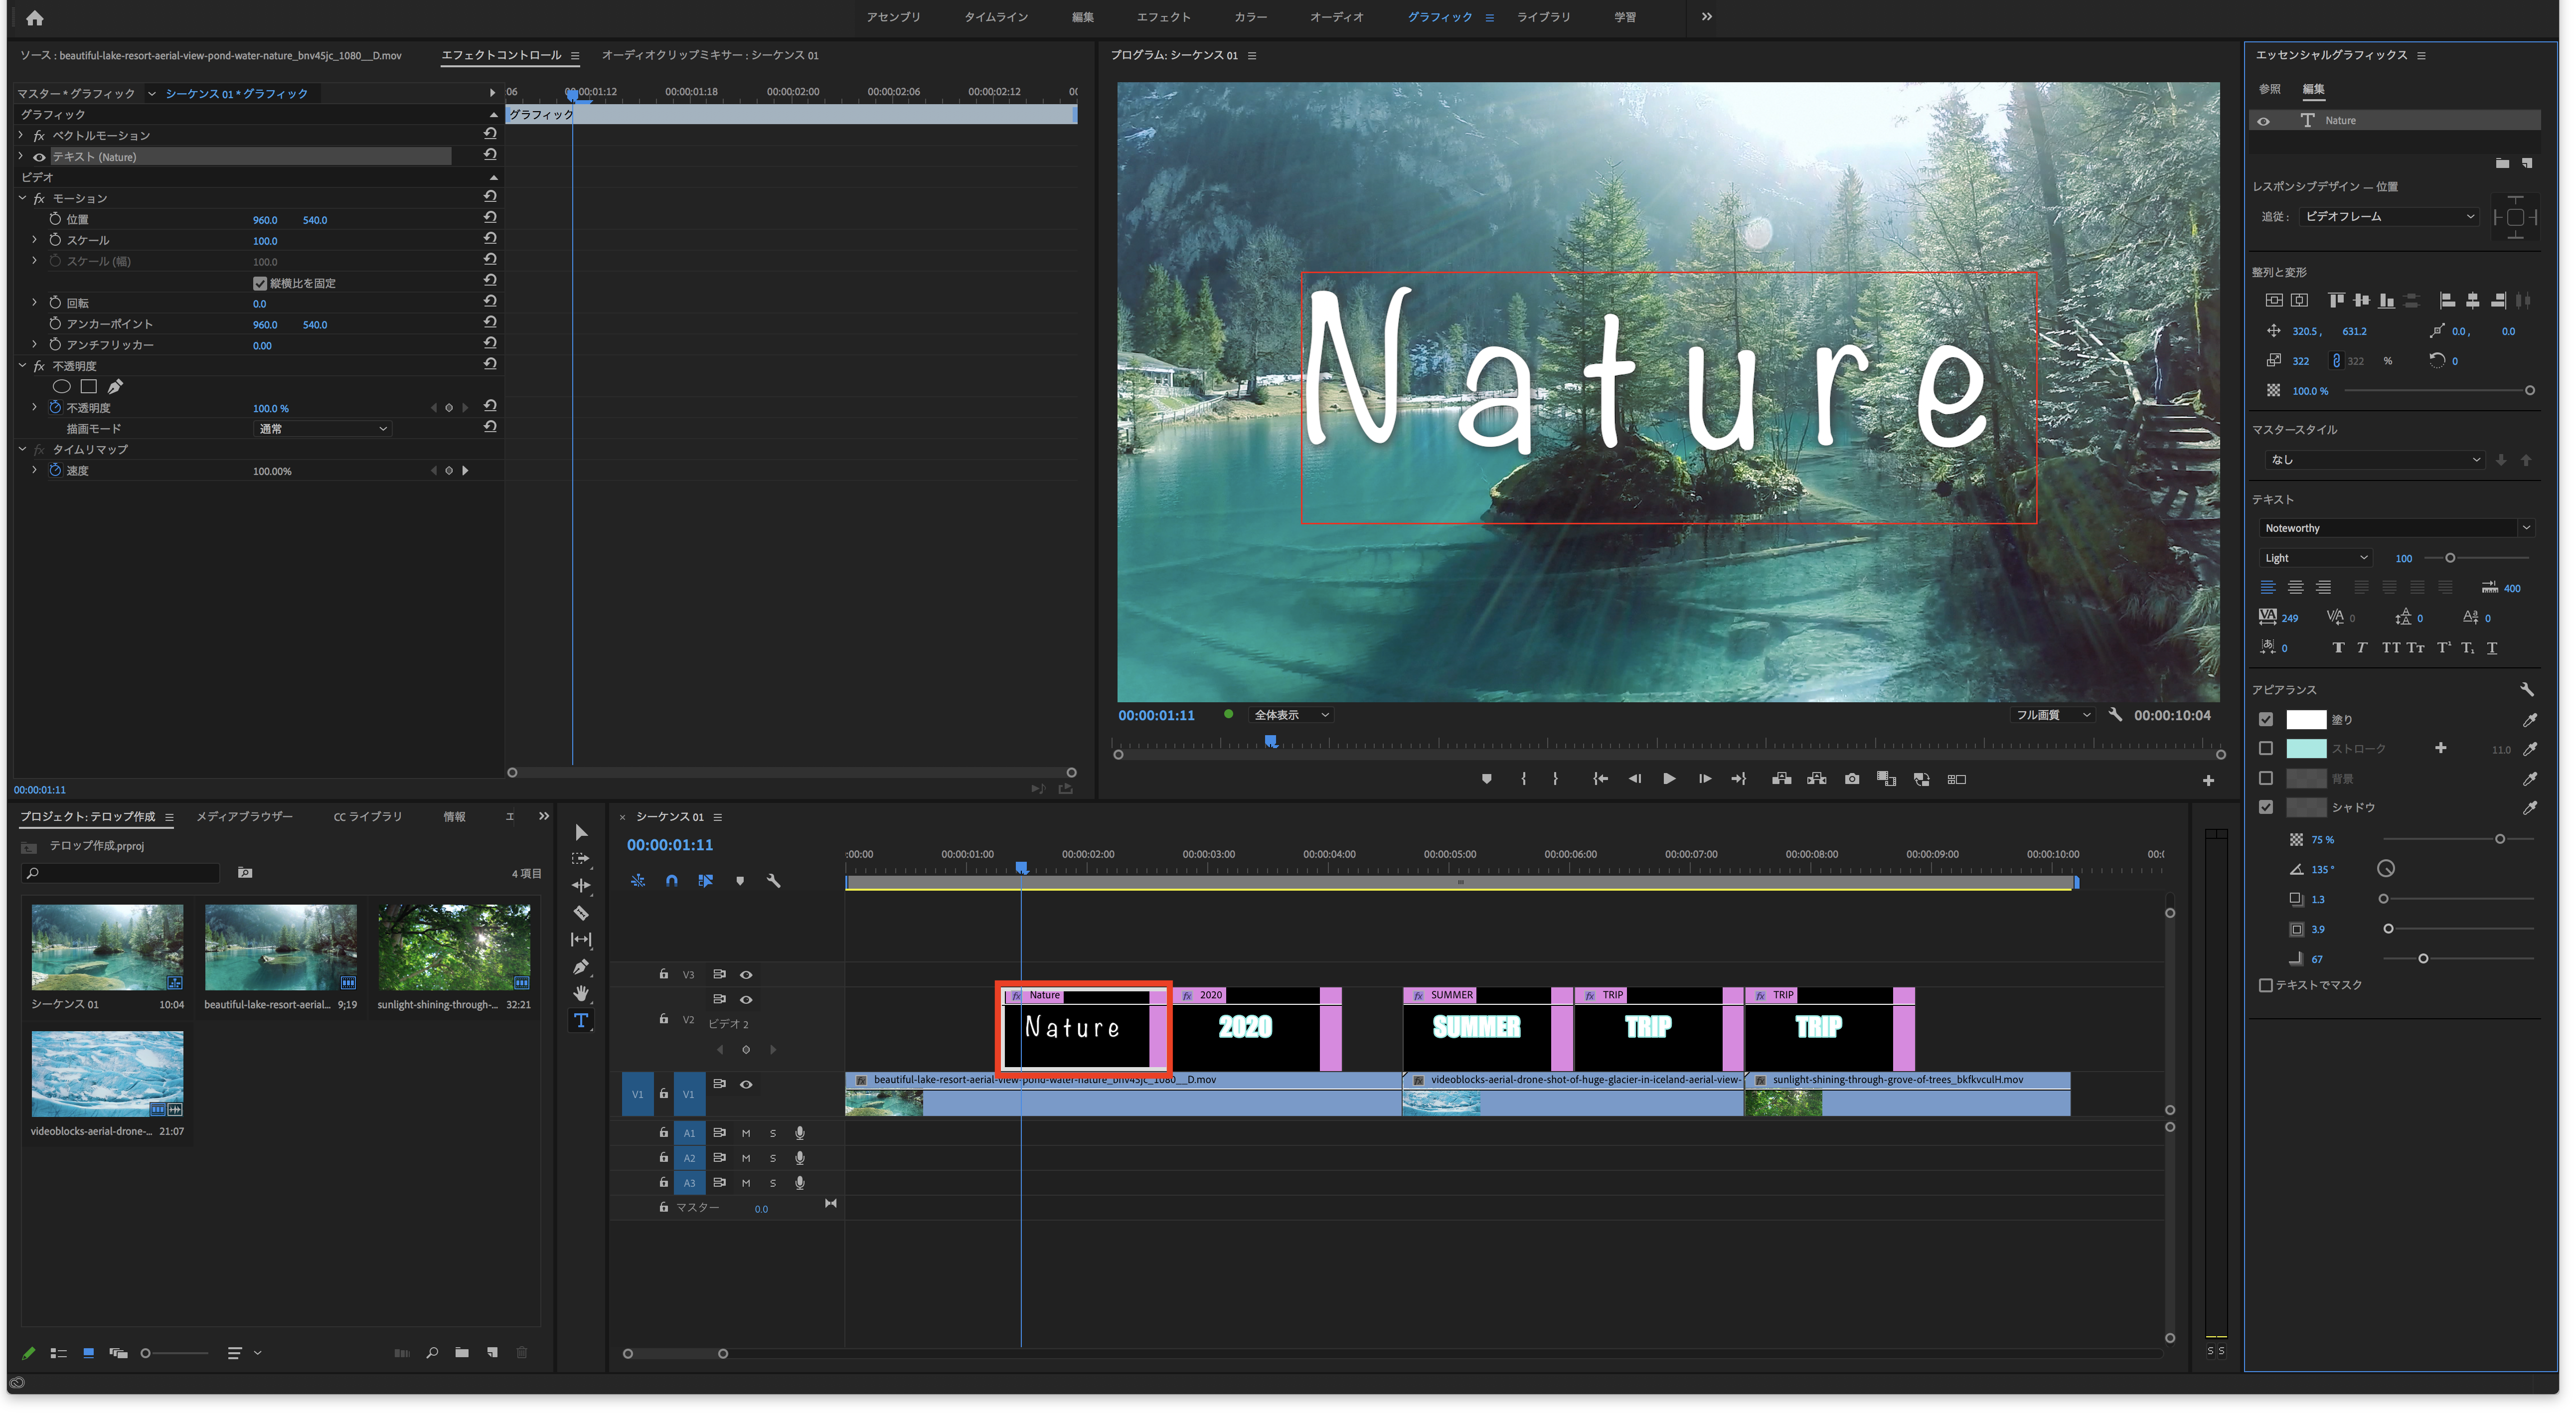Toggle V1 track output eye
Screen dimensions: 2576x1415
(x=746, y=1084)
